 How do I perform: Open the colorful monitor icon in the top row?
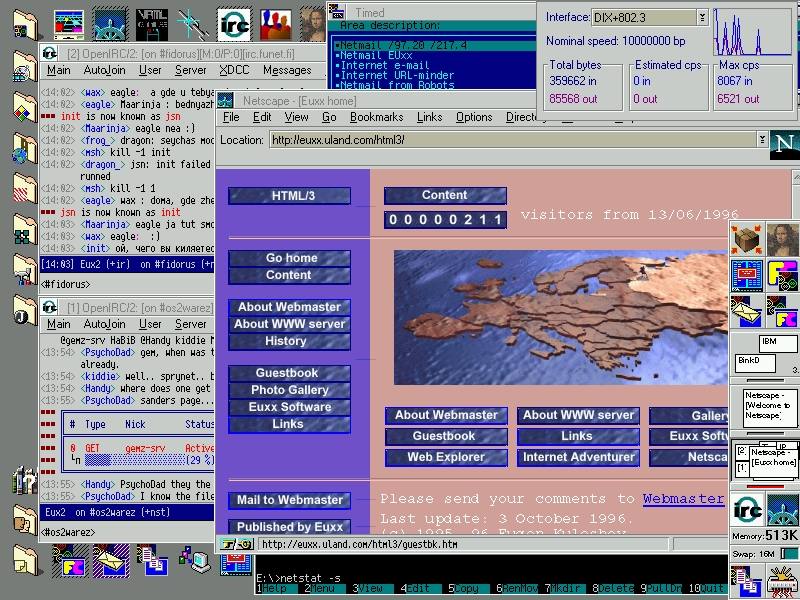[x=69, y=24]
